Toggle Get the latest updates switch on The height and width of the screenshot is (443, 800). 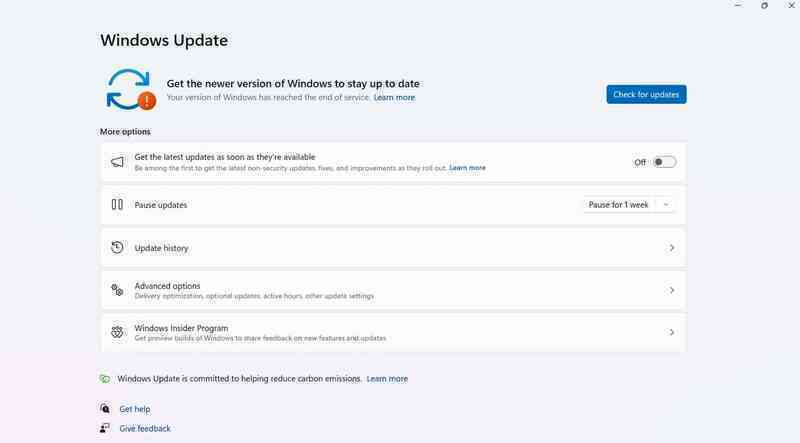pyautogui.click(x=664, y=162)
